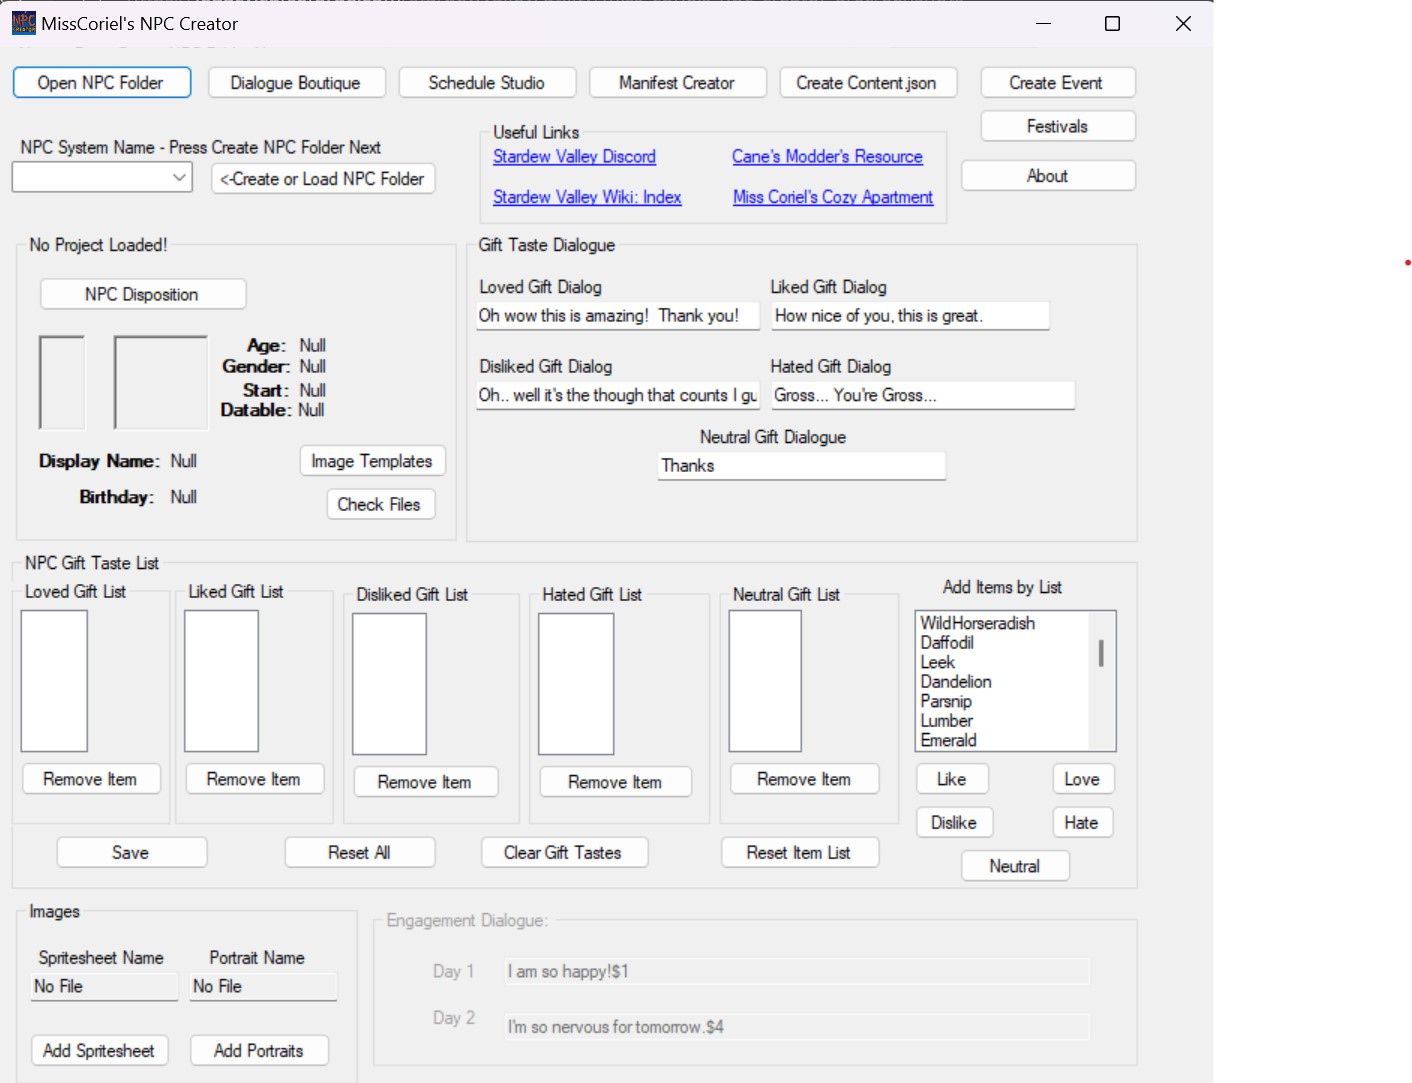Screen dimensions: 1412x1083
Task: Open the Festivals window
Action: point(1058,126)
